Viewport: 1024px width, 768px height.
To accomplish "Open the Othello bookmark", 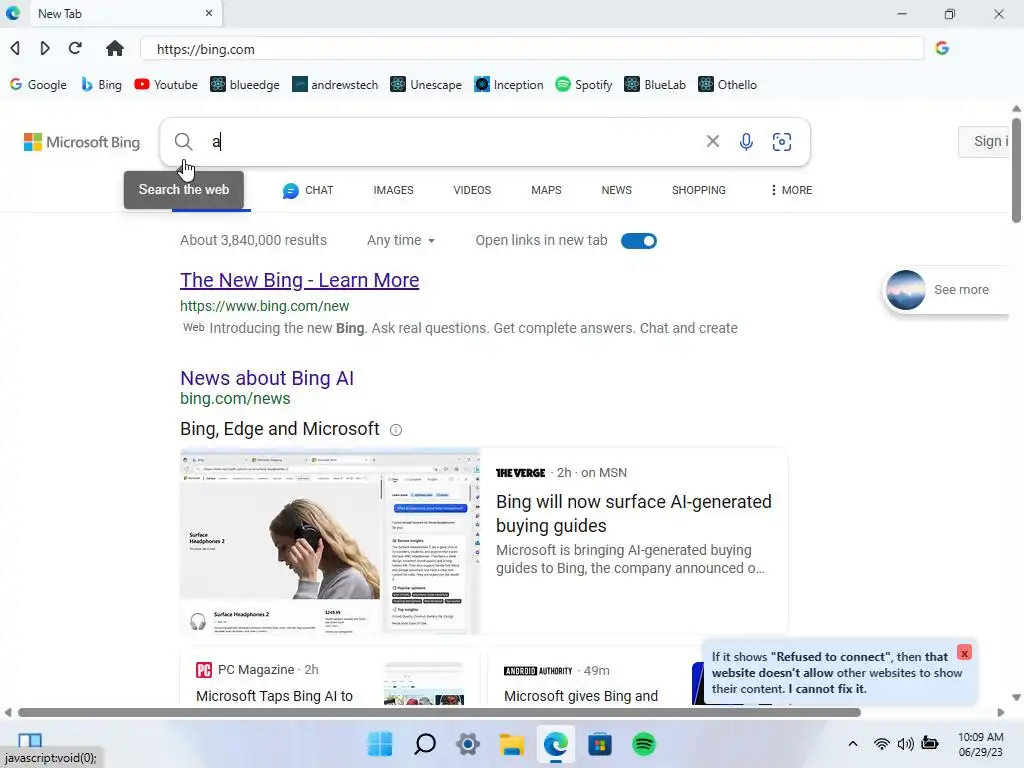I will (x=728, y=85).
